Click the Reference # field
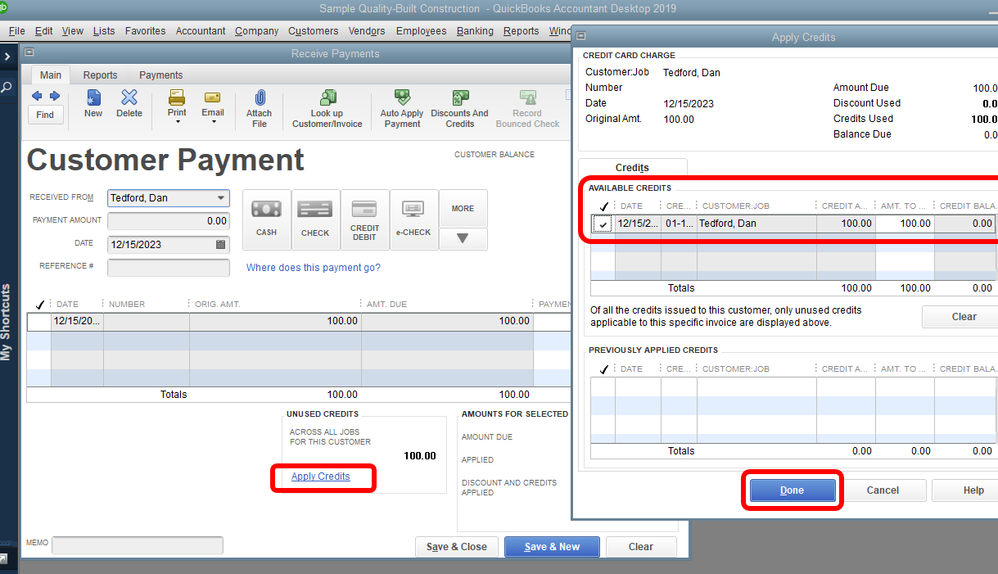The height and width of the screenshot is (574, 998). [169, 267]
